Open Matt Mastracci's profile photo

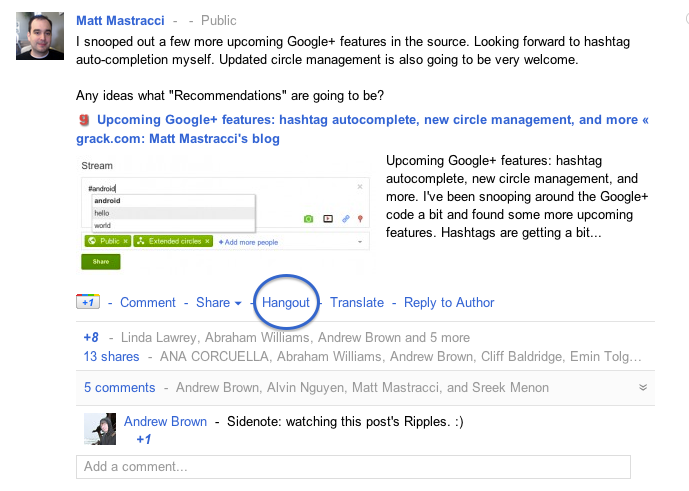(40, 36)
